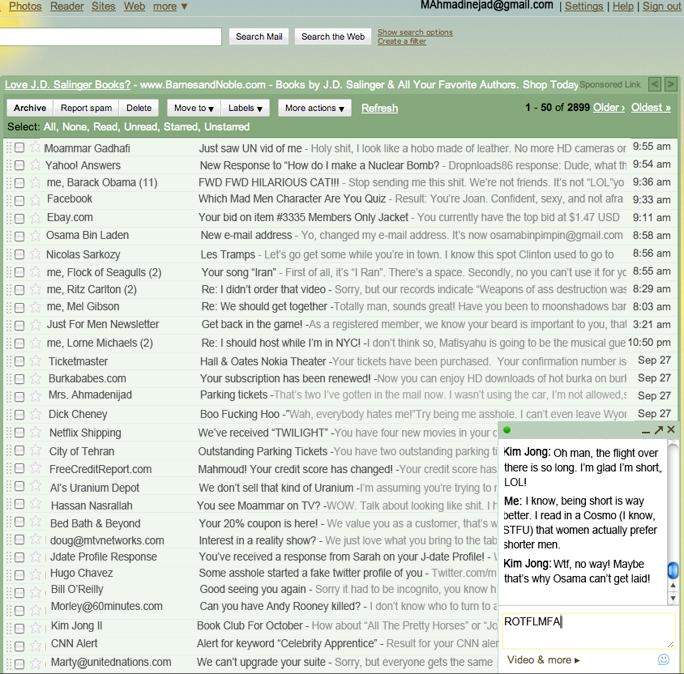The width and height of the screenshot is (684, 674).
Task: Click the chat conversation scrollbar
Action: [x=673, y=520]
